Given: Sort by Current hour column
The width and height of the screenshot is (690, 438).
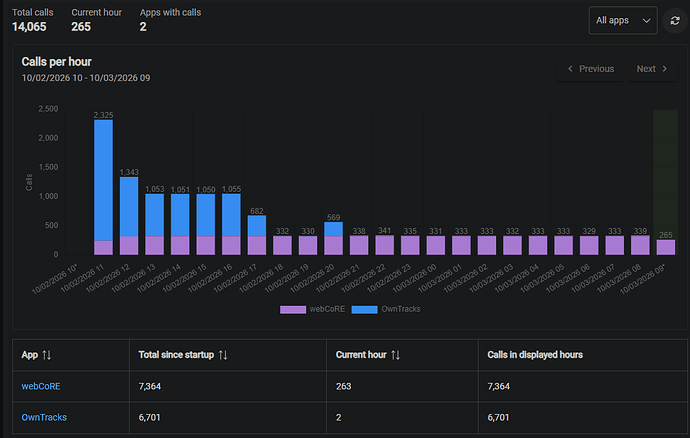Looking at the screenshot, I should [395, 355].
